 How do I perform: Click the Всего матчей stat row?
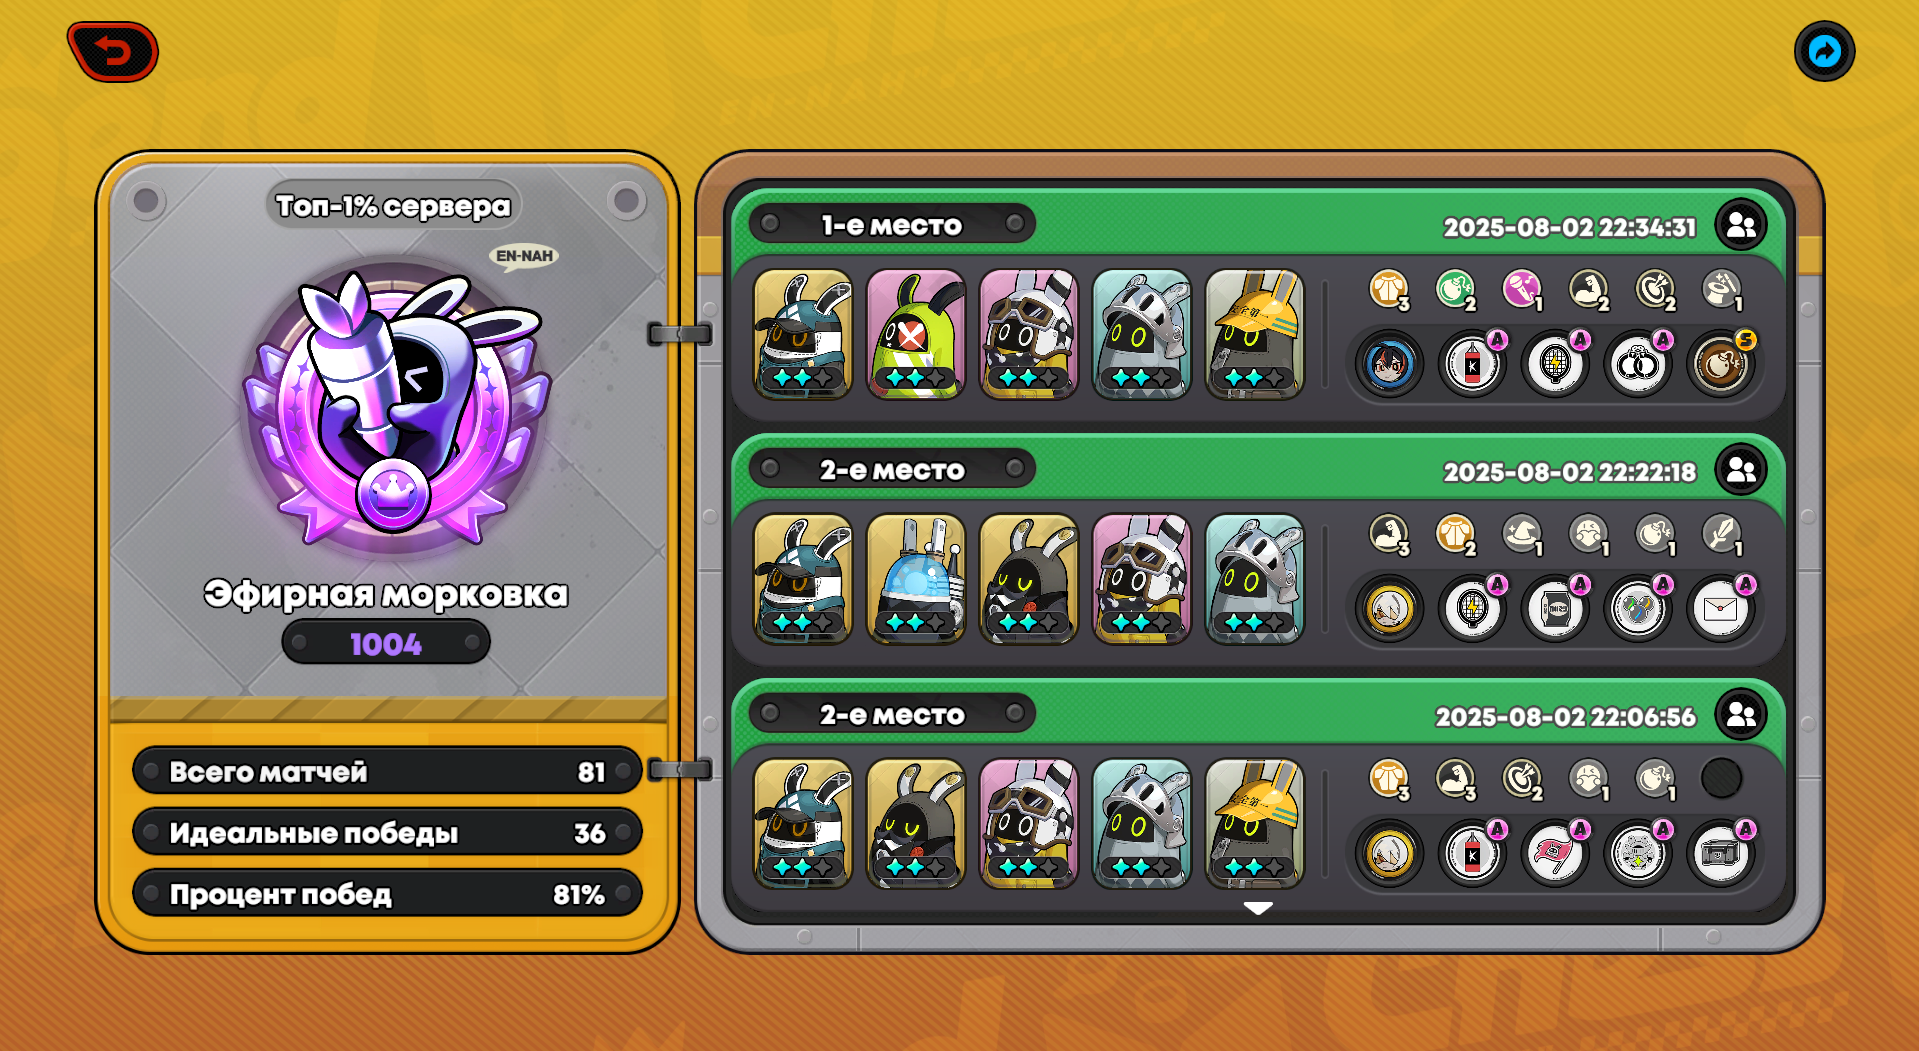tap(387, 771)
